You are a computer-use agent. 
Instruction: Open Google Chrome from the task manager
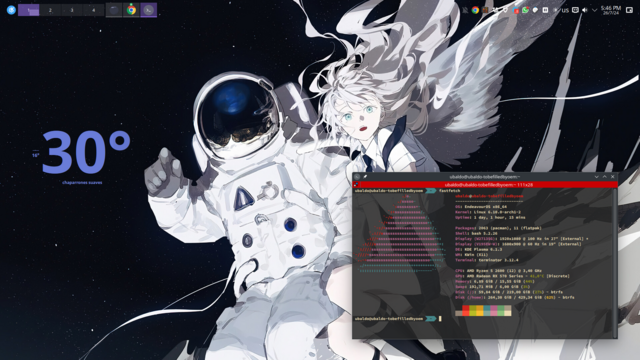(x=131, y=10)
